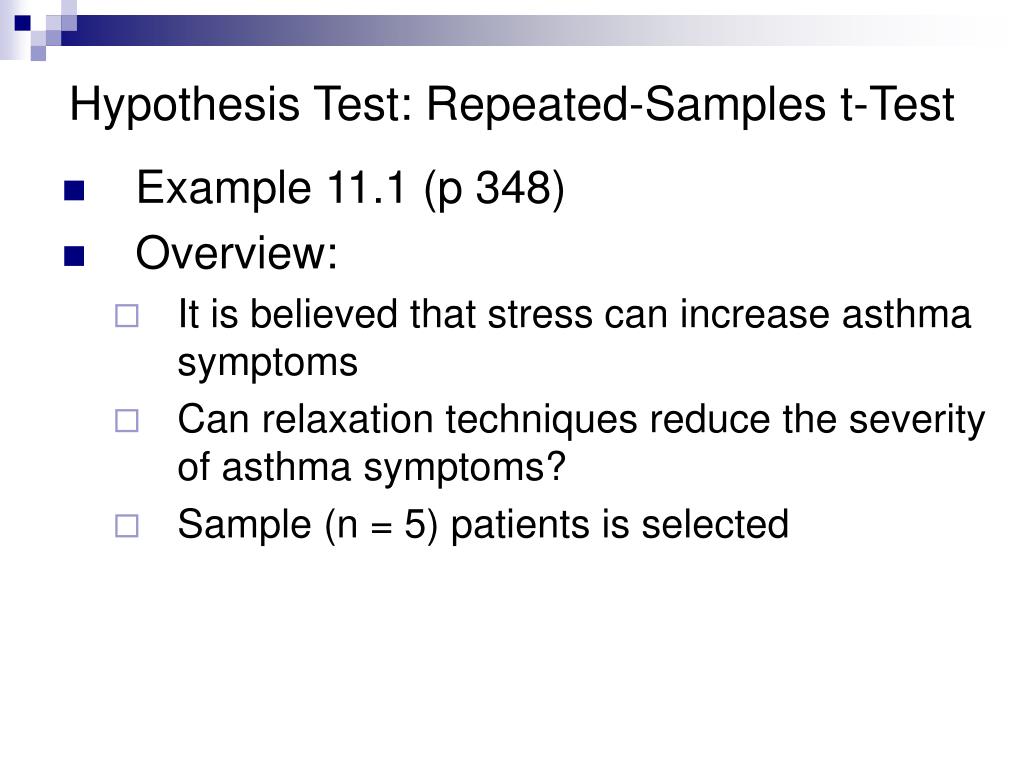This screenshot has width=1024, height=768.
Task: Select the hollow bullet before 'Can relaxation techniques'
Action: pos(127,421)
